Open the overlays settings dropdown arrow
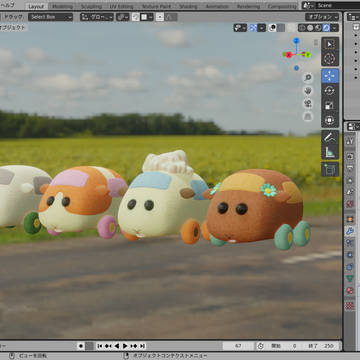 pyautogui.click(x=281, y=28)
